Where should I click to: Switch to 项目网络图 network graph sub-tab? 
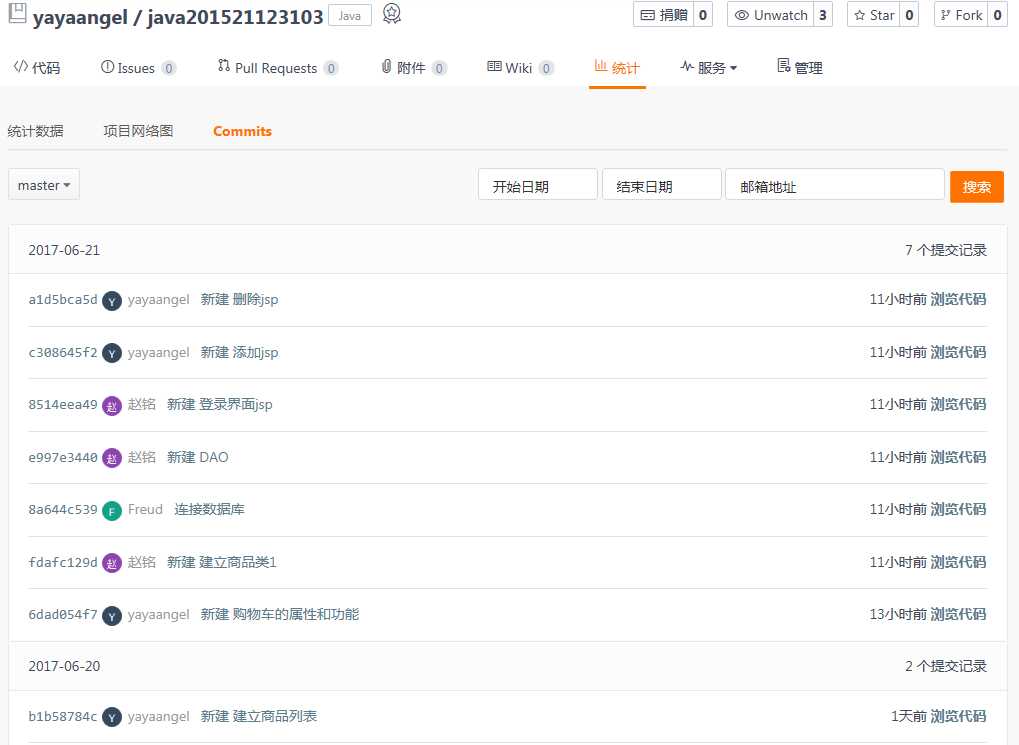tap(138, 131)
